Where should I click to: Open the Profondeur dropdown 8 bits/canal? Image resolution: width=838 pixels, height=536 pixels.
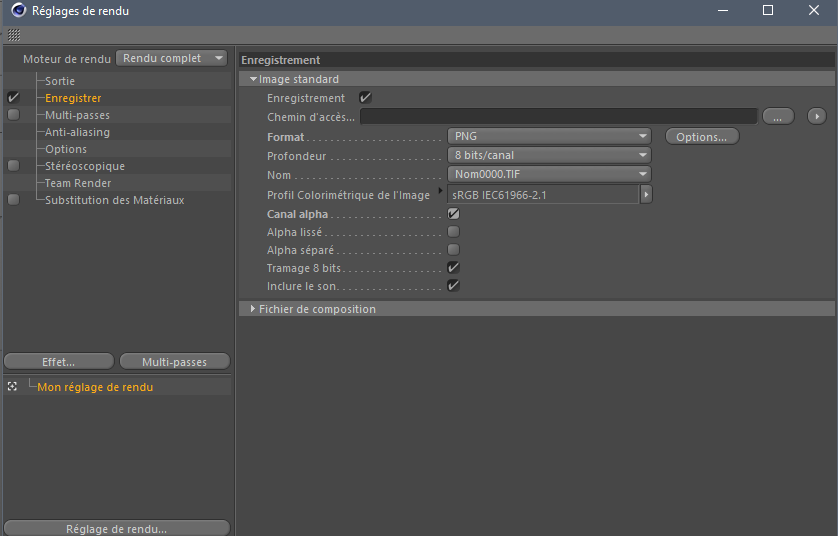549,156
